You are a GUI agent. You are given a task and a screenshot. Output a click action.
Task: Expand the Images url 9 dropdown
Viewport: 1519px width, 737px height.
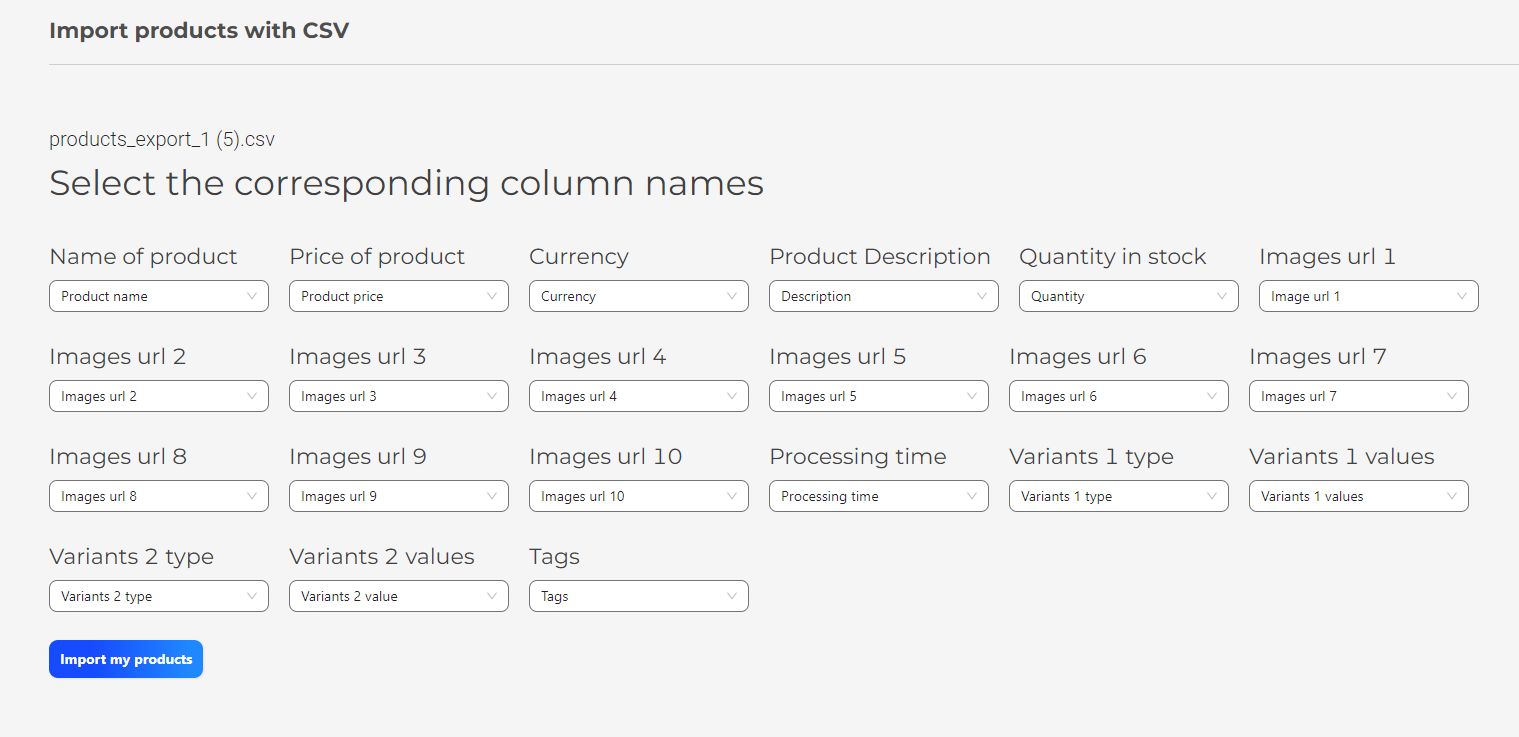pyautogui.click(x=398, y=496)
